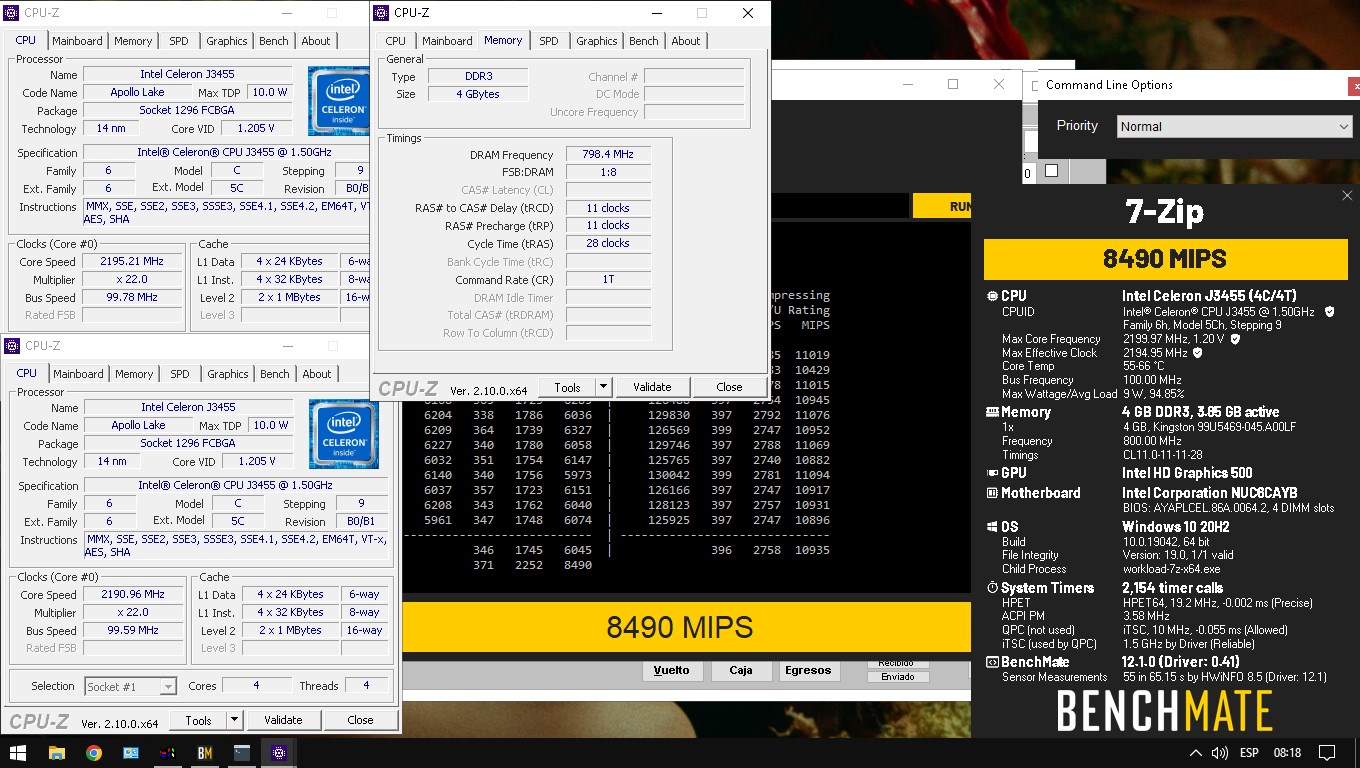Toggle the small checkbox under Command Line Options
This screenshot has width=1360, height=768.
click(1051, 171)
